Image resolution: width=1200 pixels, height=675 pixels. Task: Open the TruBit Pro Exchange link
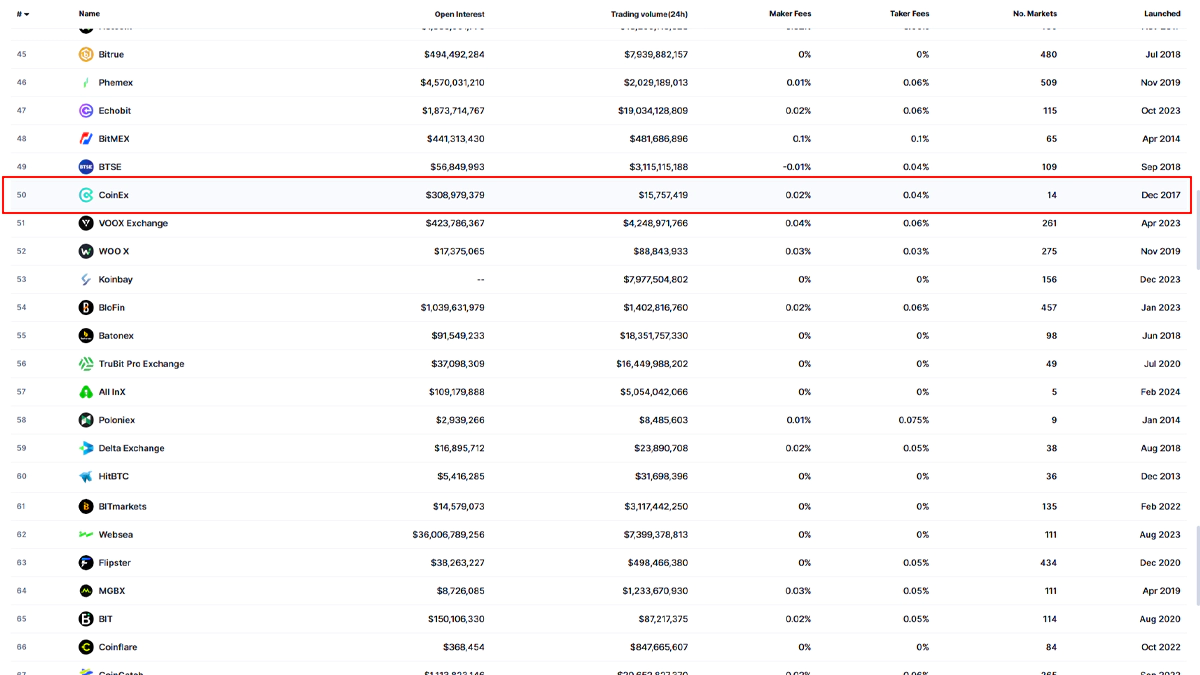(141, 364)
